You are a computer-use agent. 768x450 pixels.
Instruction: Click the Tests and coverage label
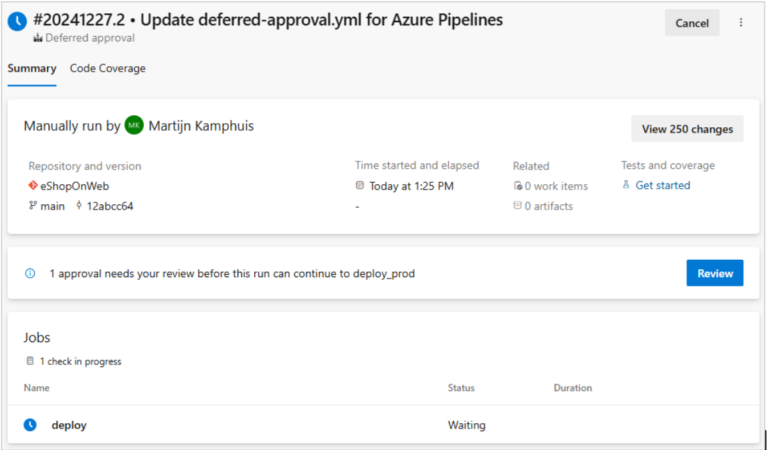coord(668,166)
